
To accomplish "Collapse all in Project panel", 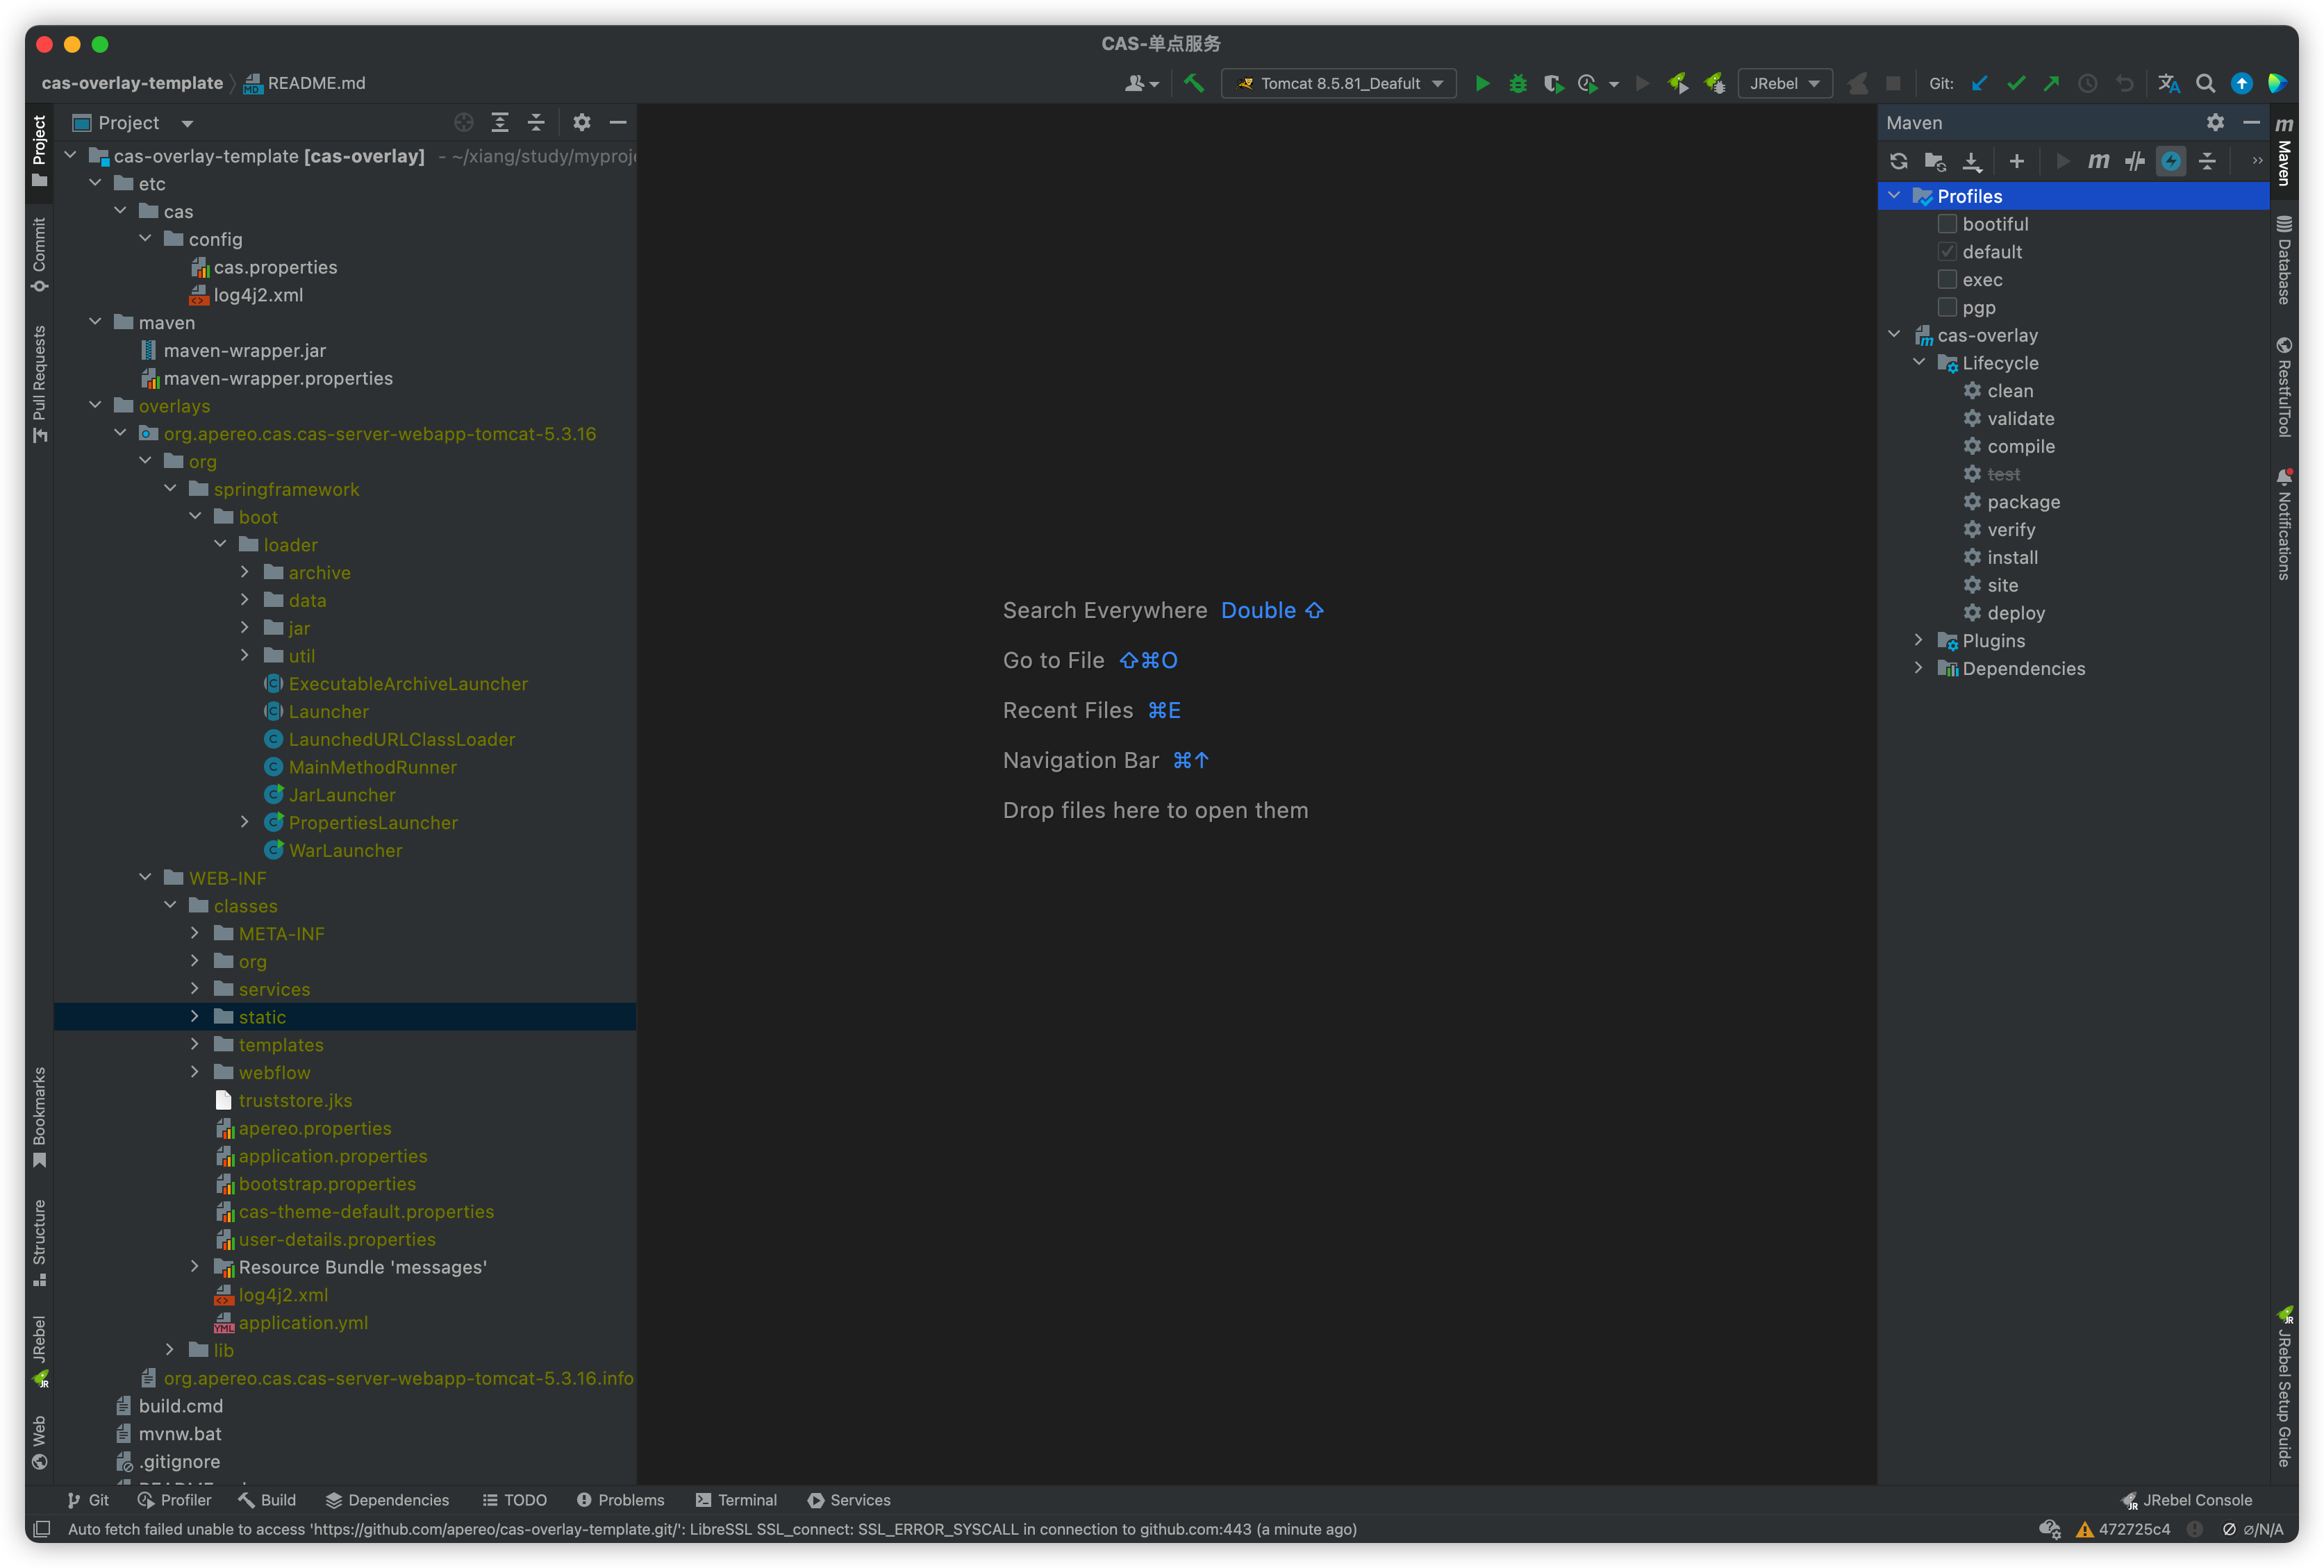I will pos(536,122).
